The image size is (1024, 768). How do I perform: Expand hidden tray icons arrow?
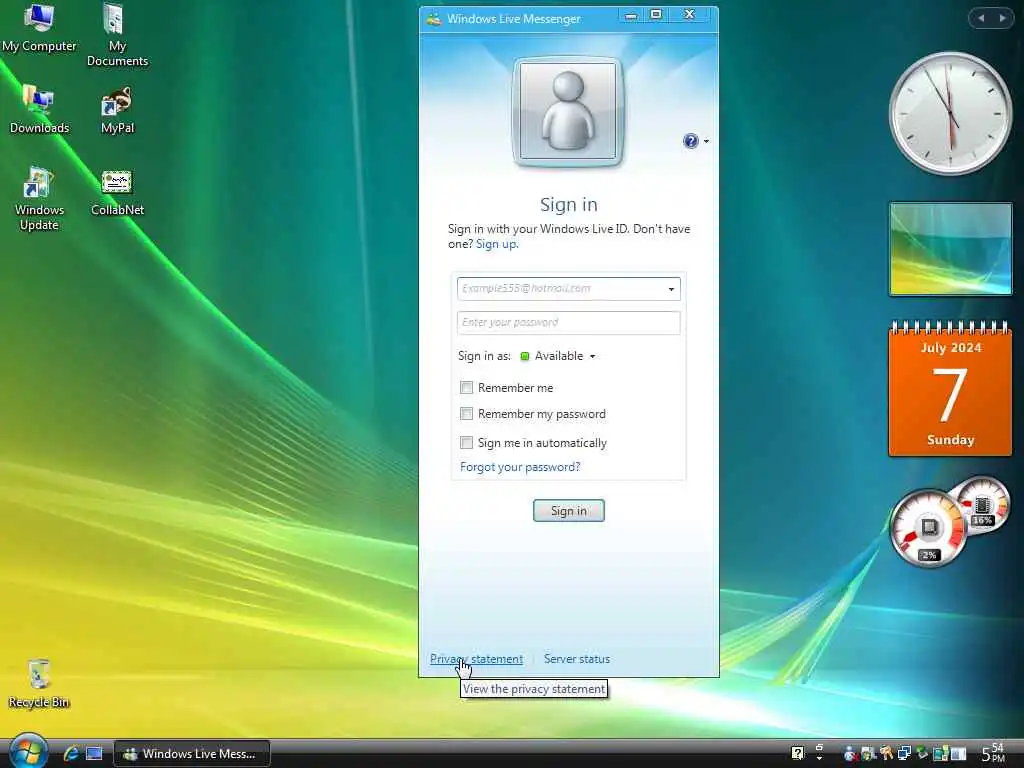pyautogui.click(x=819, y=756)
